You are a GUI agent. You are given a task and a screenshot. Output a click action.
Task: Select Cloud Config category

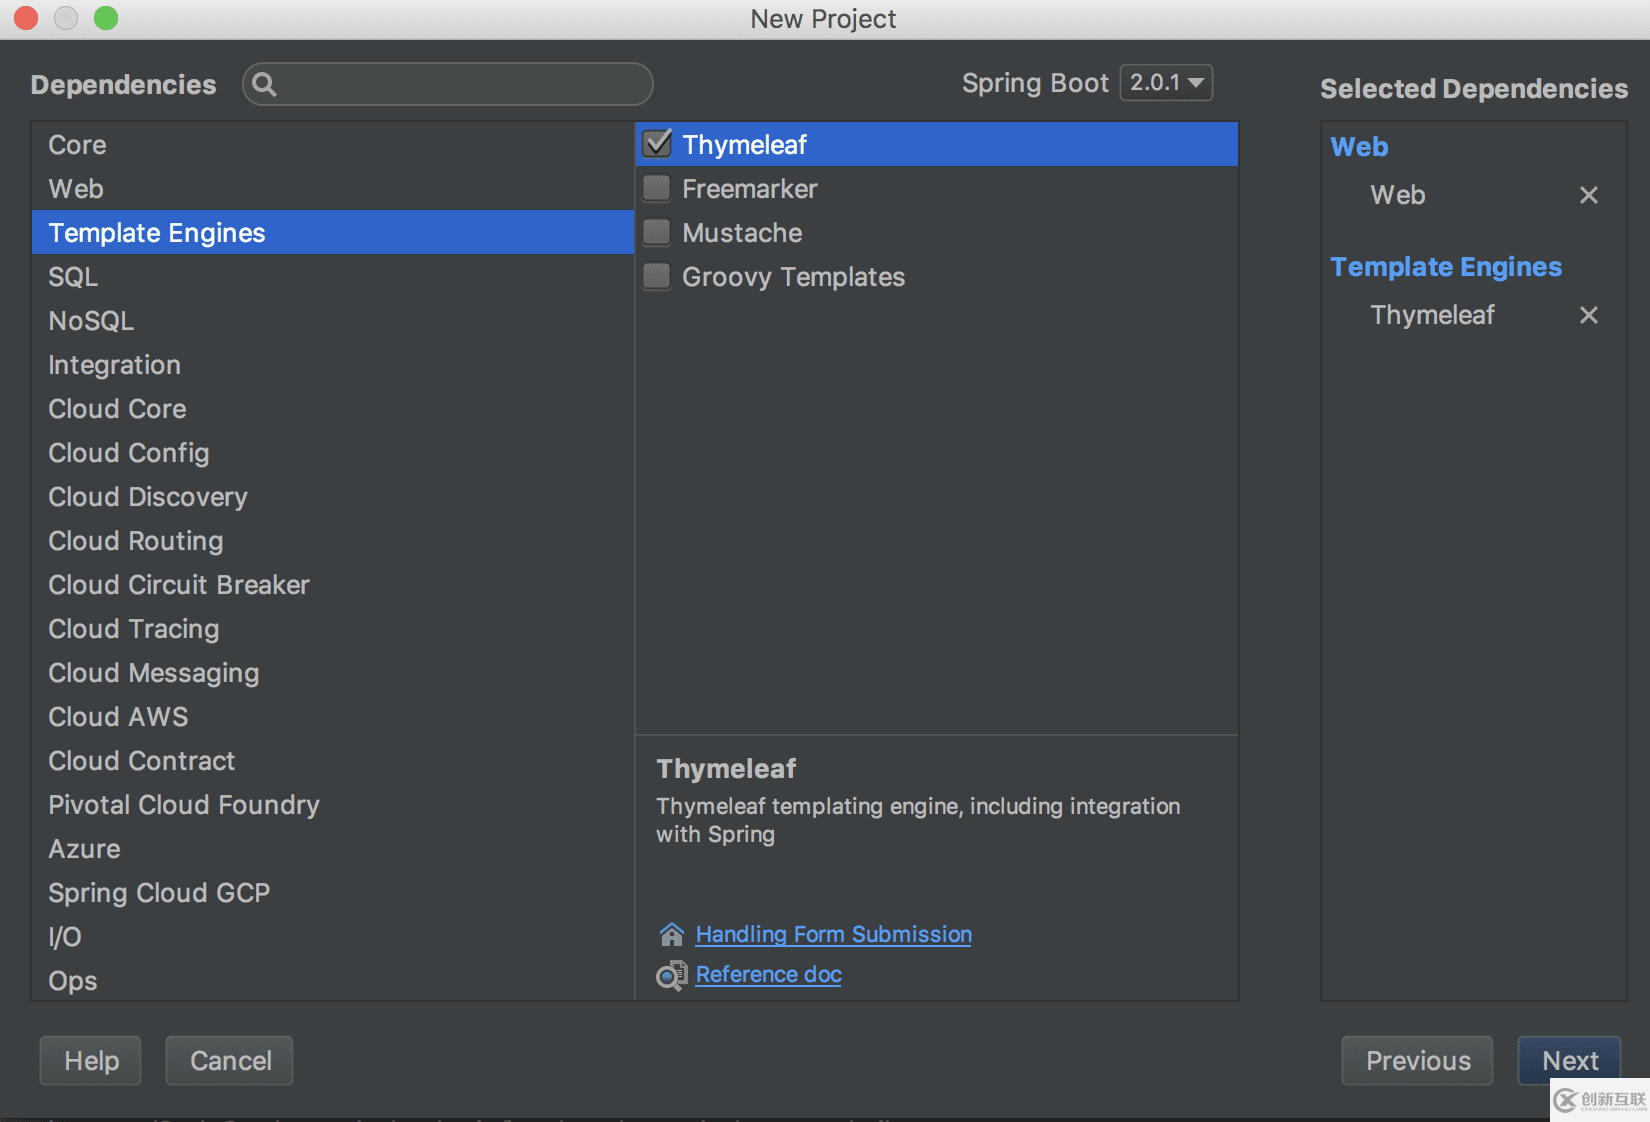click(x=333, y=453)
